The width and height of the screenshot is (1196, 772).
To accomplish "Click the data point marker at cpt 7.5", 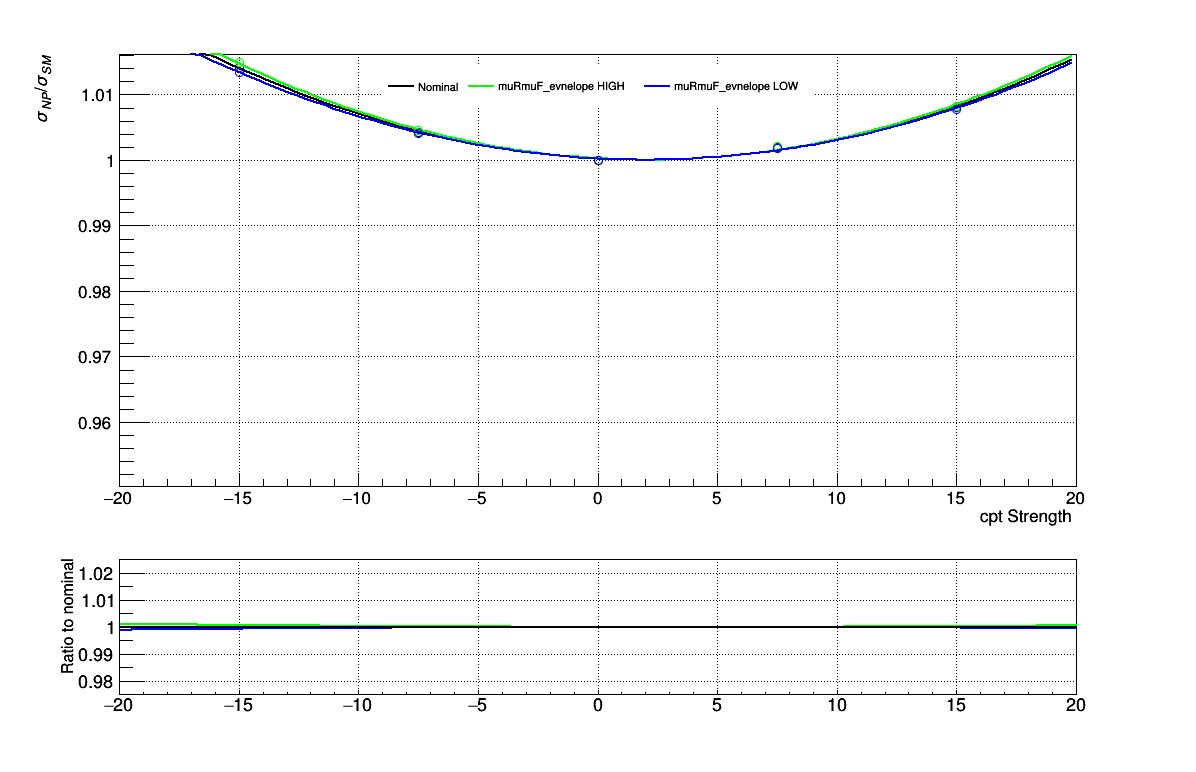I will 777,147.
